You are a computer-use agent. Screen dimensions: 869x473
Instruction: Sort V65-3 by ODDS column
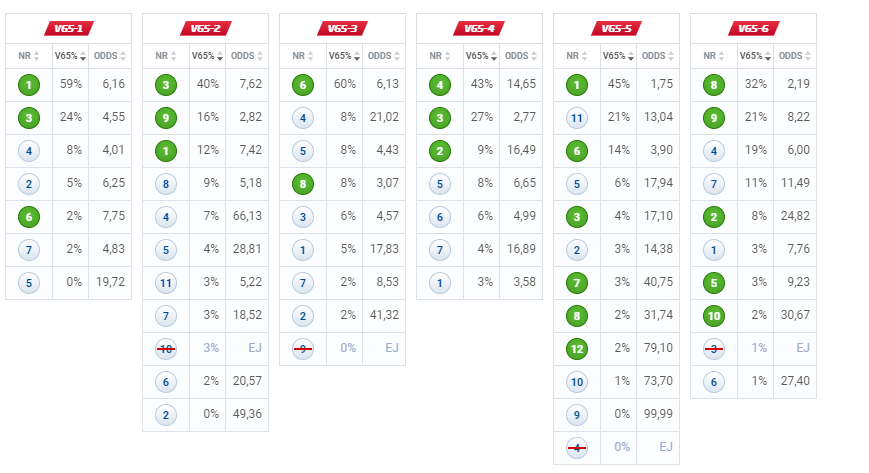point(384,56)
